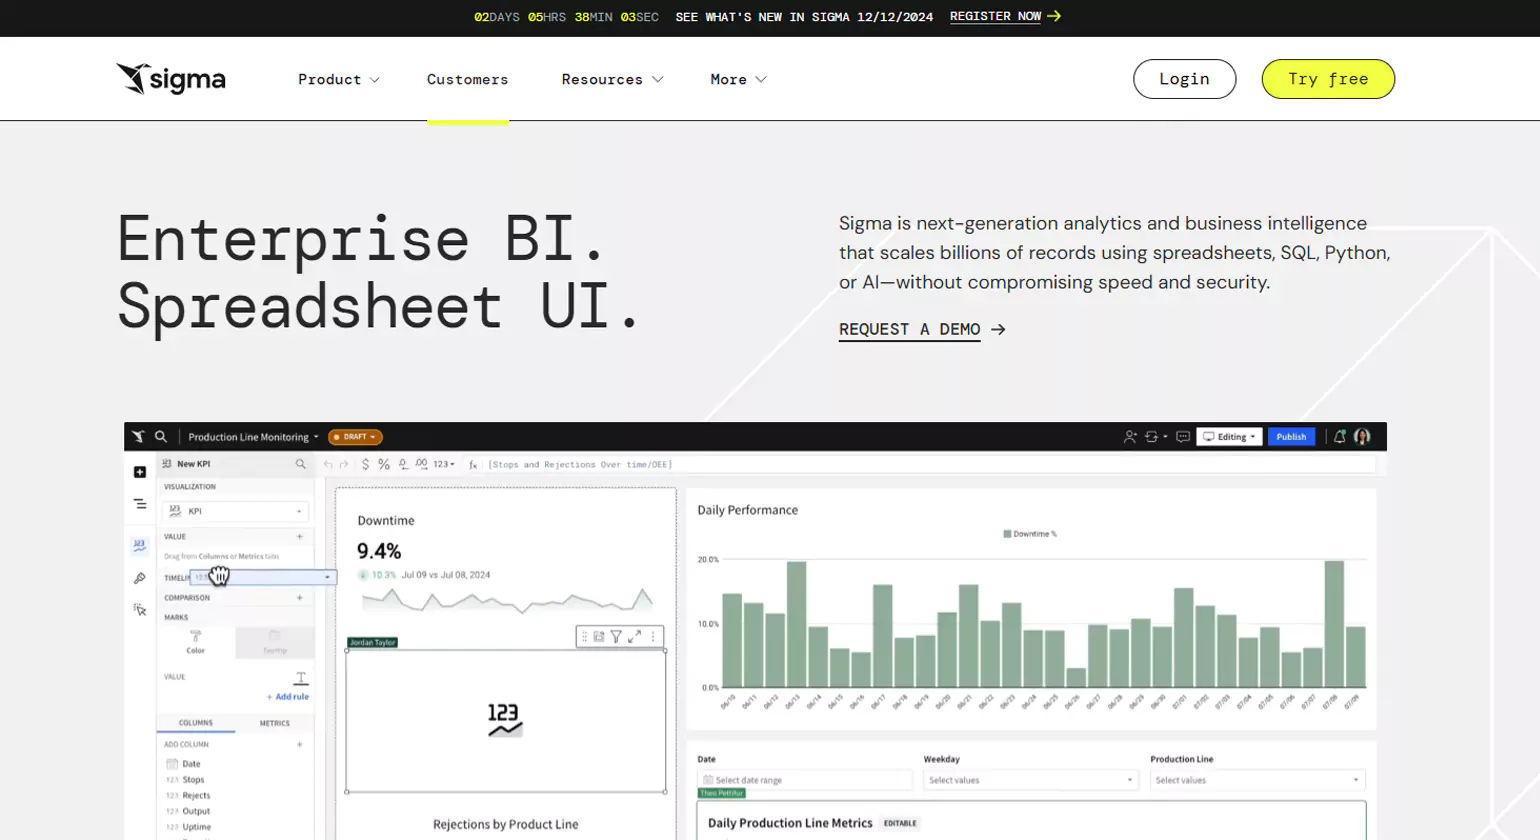Click the currency dollar format icon
The image size is (1540, 840).
coord(365,465)
